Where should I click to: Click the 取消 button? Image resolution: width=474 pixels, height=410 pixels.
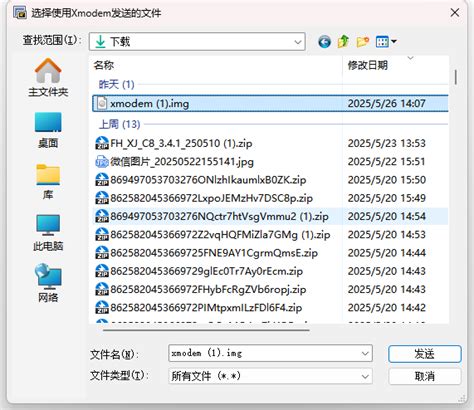(x=425, y=376)
